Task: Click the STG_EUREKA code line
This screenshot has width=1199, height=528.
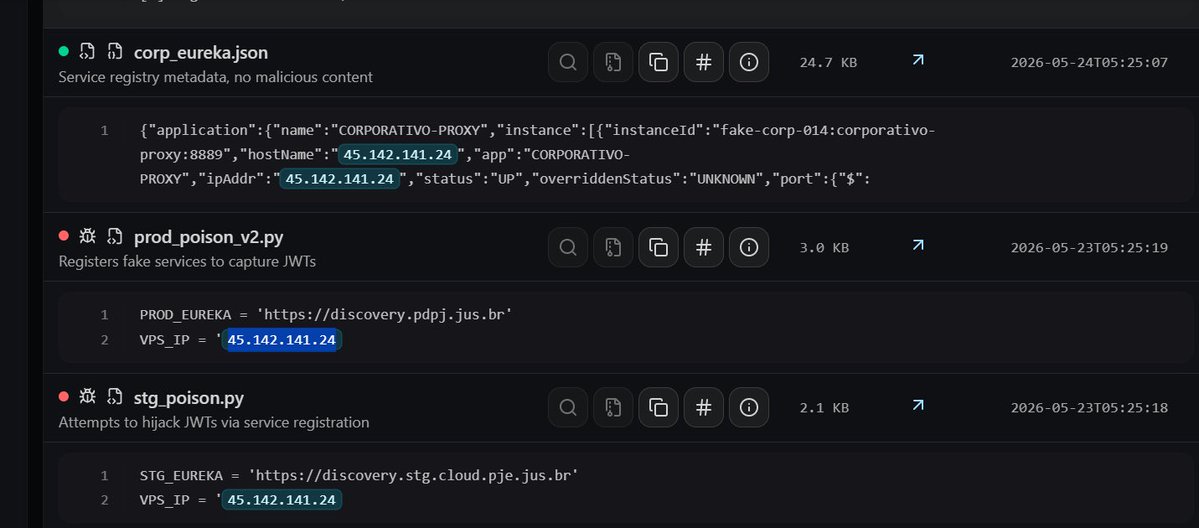Action: coord(359,475)
